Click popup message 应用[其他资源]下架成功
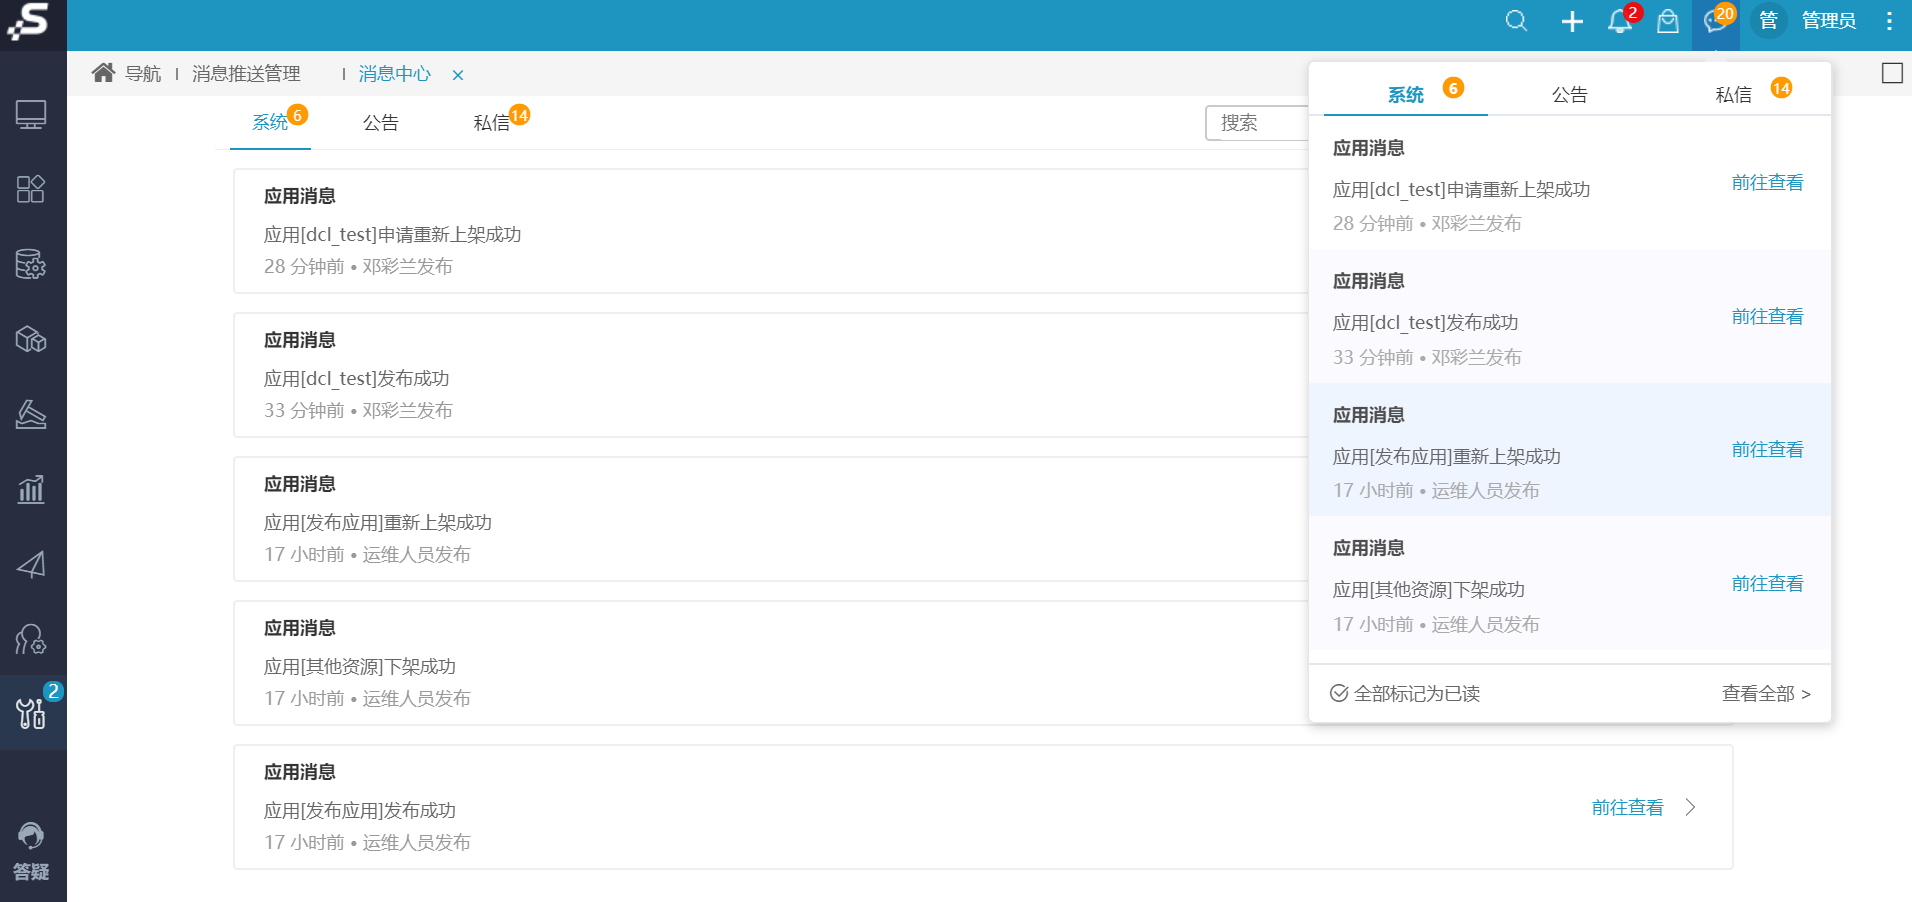Viewport: 1912px width, 902px height. tap(1428, 590)
